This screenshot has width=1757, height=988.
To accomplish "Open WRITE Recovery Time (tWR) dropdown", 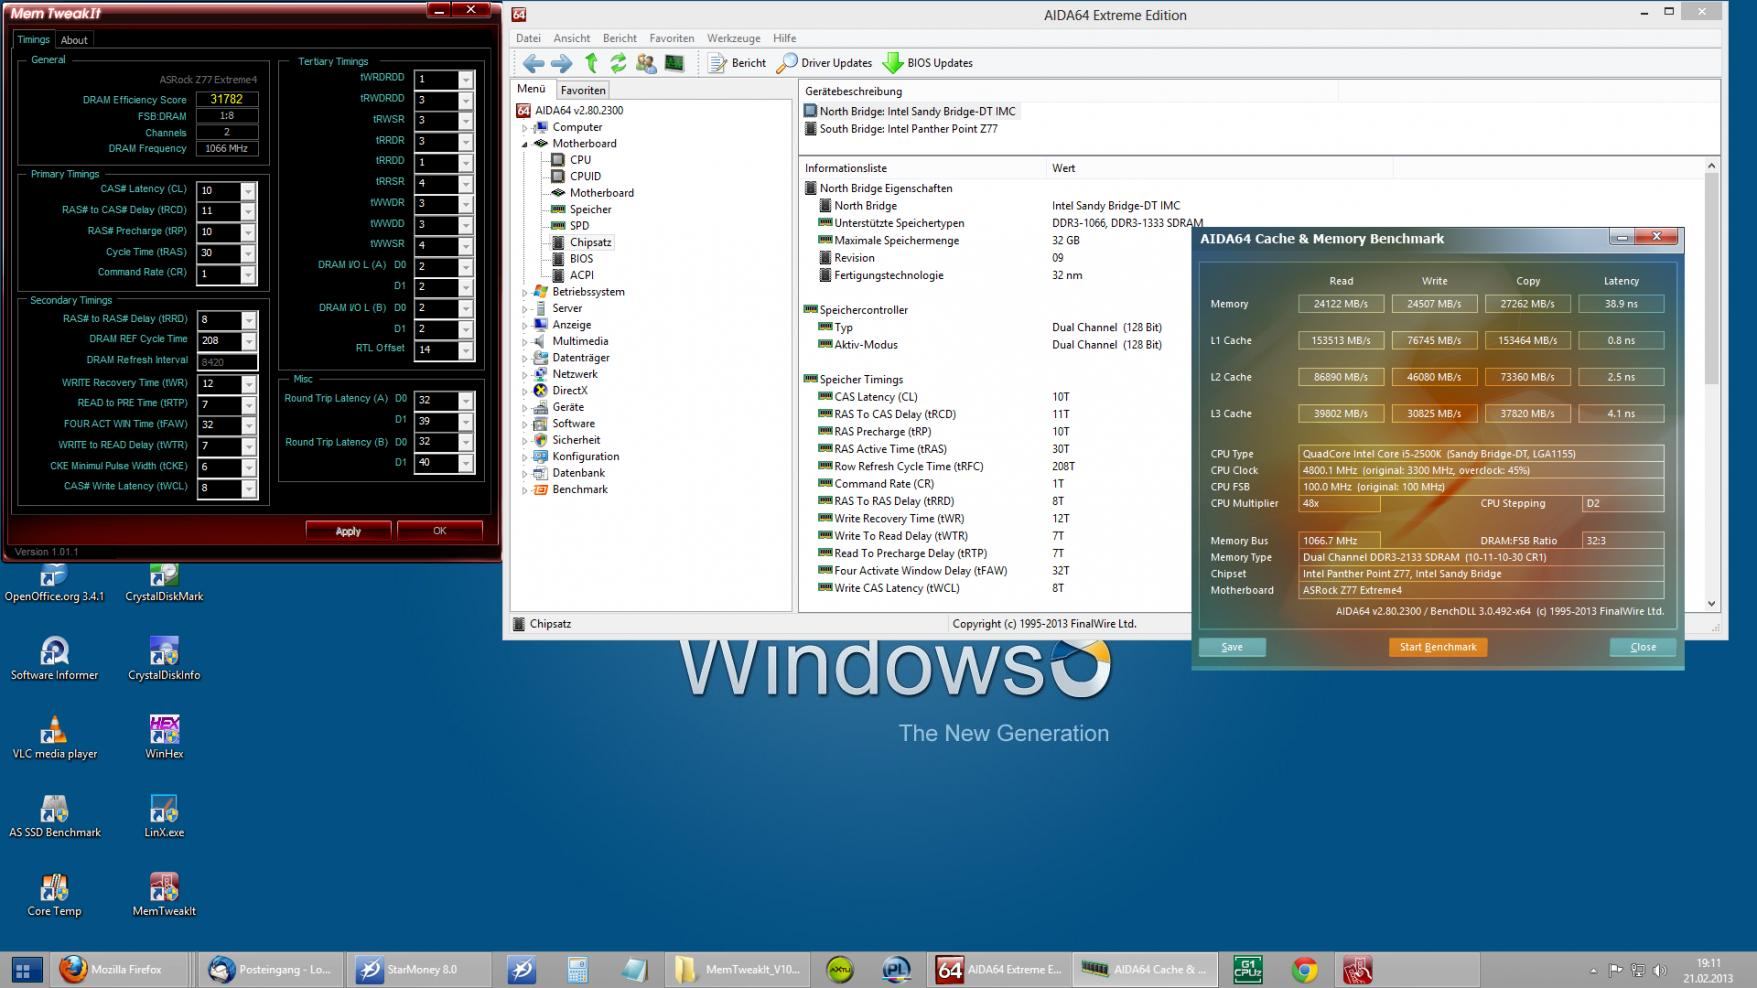I will point(248,384).
